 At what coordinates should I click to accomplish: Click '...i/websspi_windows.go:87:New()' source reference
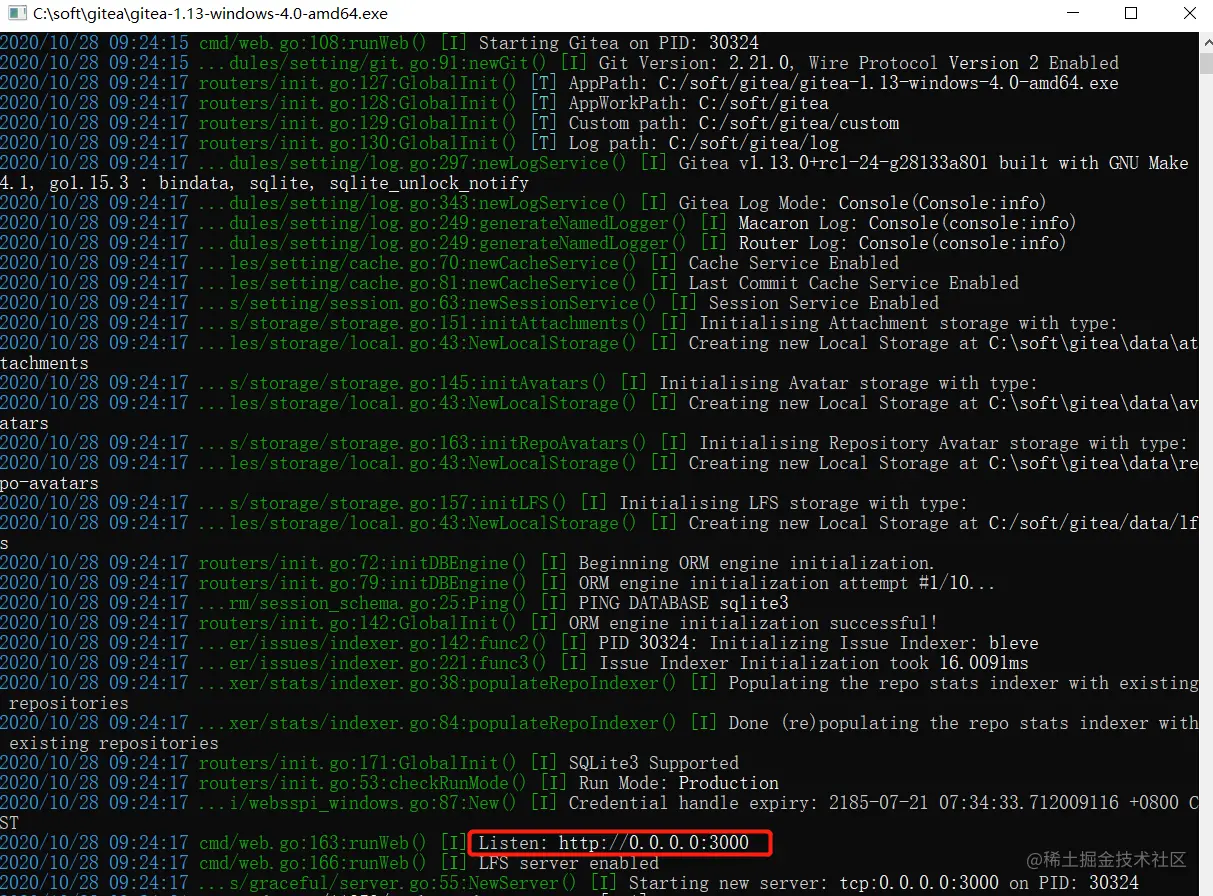[357, 803]
